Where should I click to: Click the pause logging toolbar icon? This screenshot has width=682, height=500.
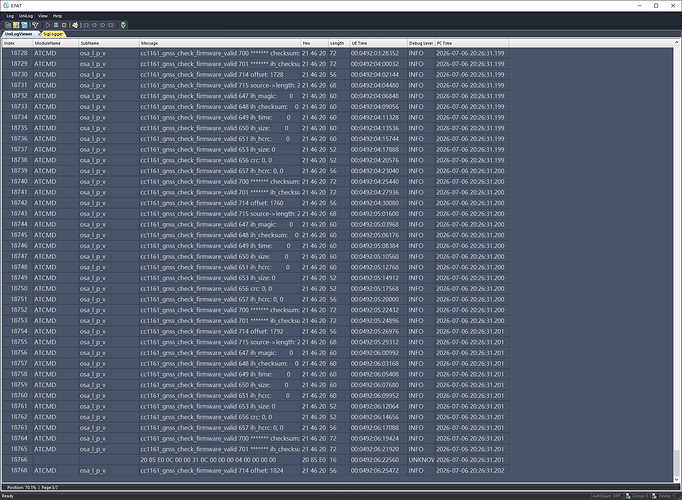tap(56, 25)
